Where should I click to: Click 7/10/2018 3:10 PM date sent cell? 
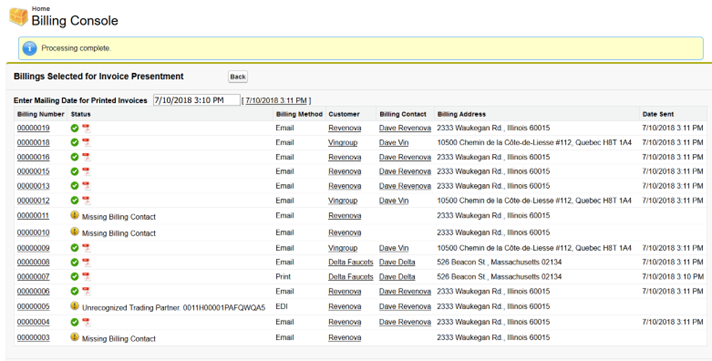672,277
